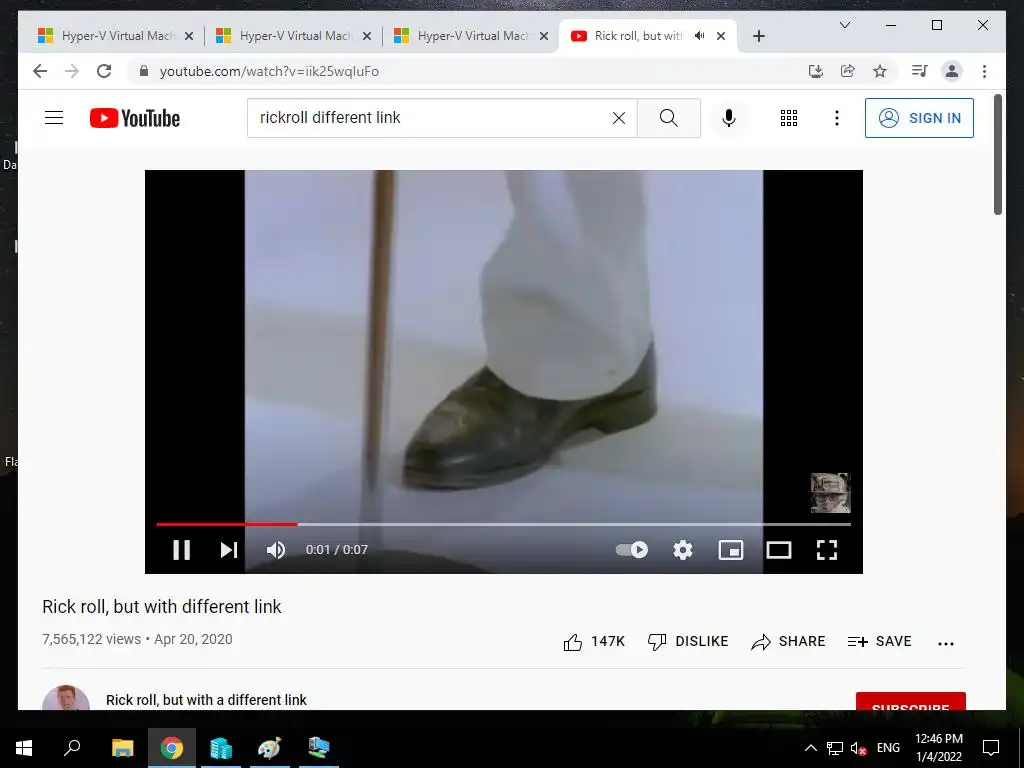Viewport: 1024px width, 768px height.
Task: Enable miniplayer mode
Action: coord(731,550)
